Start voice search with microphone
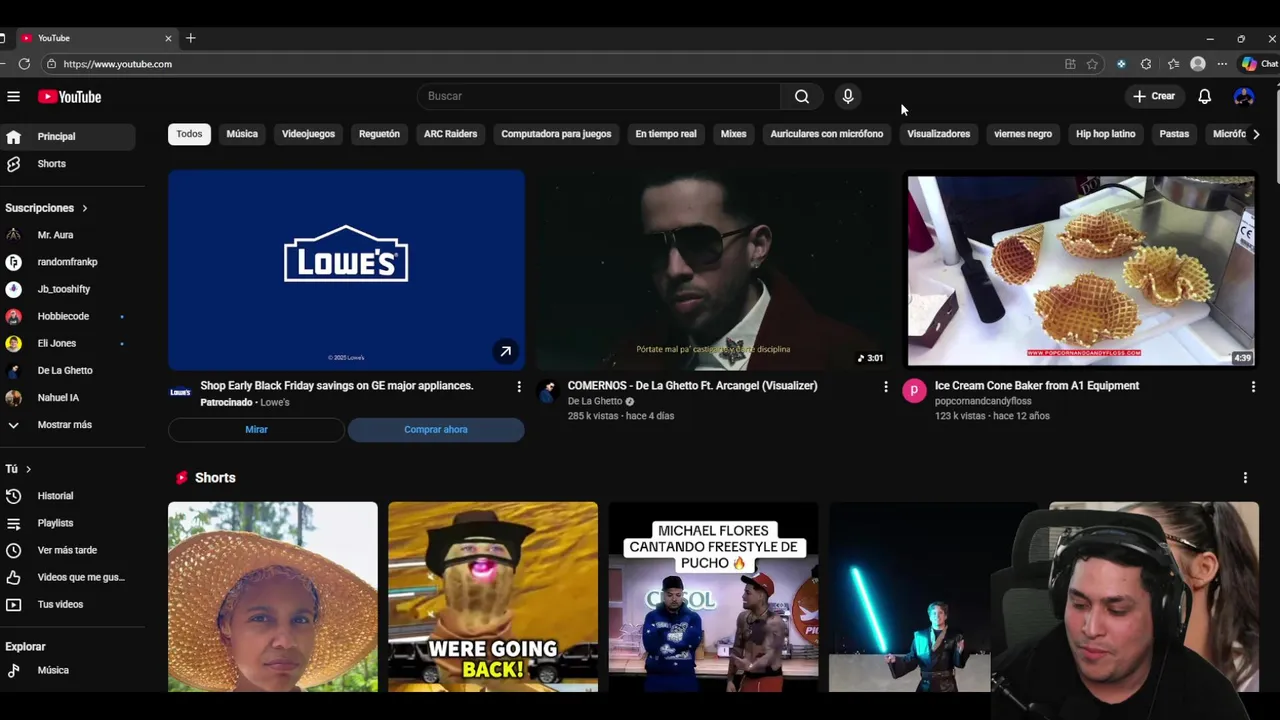1280x720 pixels. [x=848, y=96]
